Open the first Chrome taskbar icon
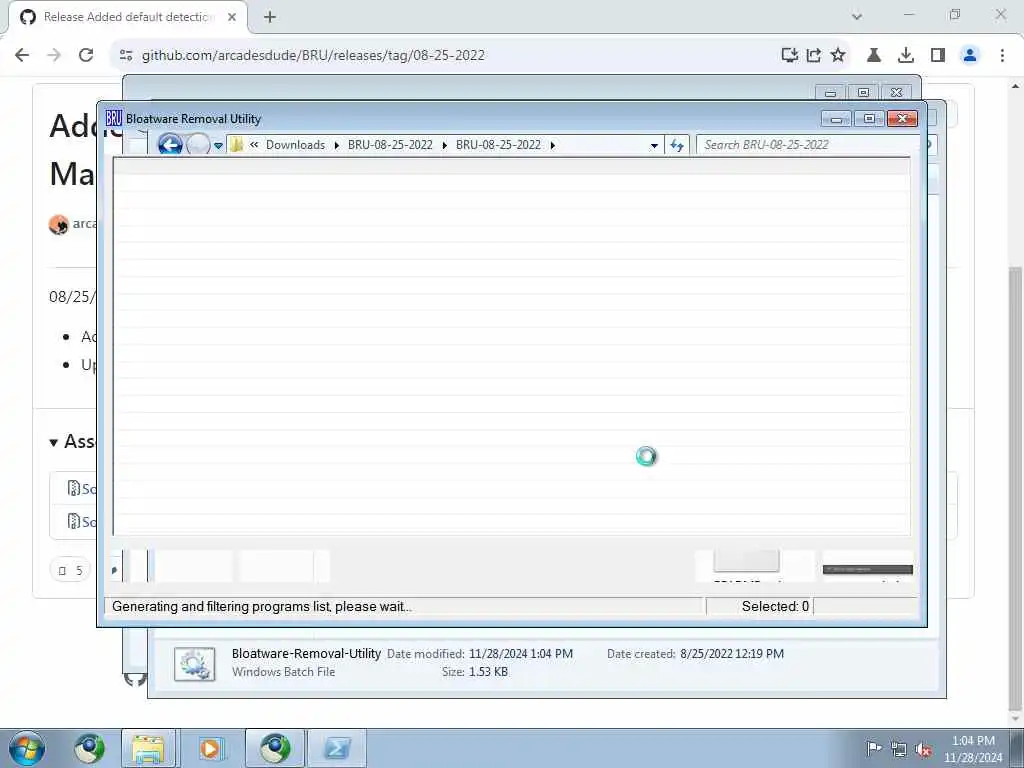The height and width of the screenshot is (768, 1024). click(x=89, y=748)
